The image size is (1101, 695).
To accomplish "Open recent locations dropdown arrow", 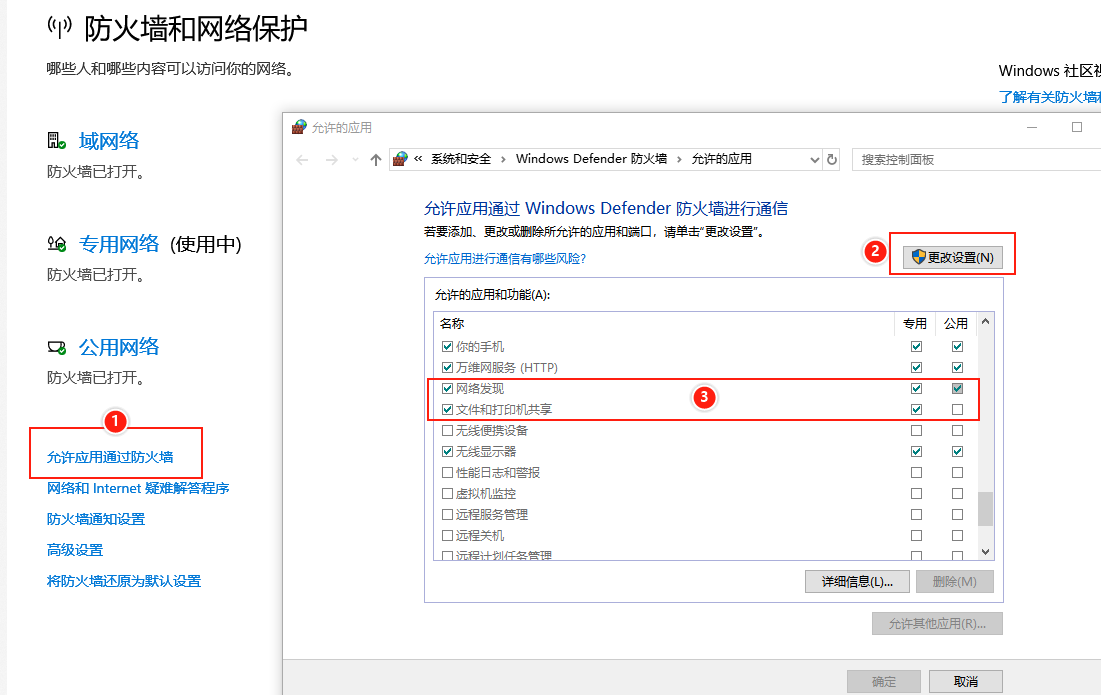I will click(x=355, y=160).
